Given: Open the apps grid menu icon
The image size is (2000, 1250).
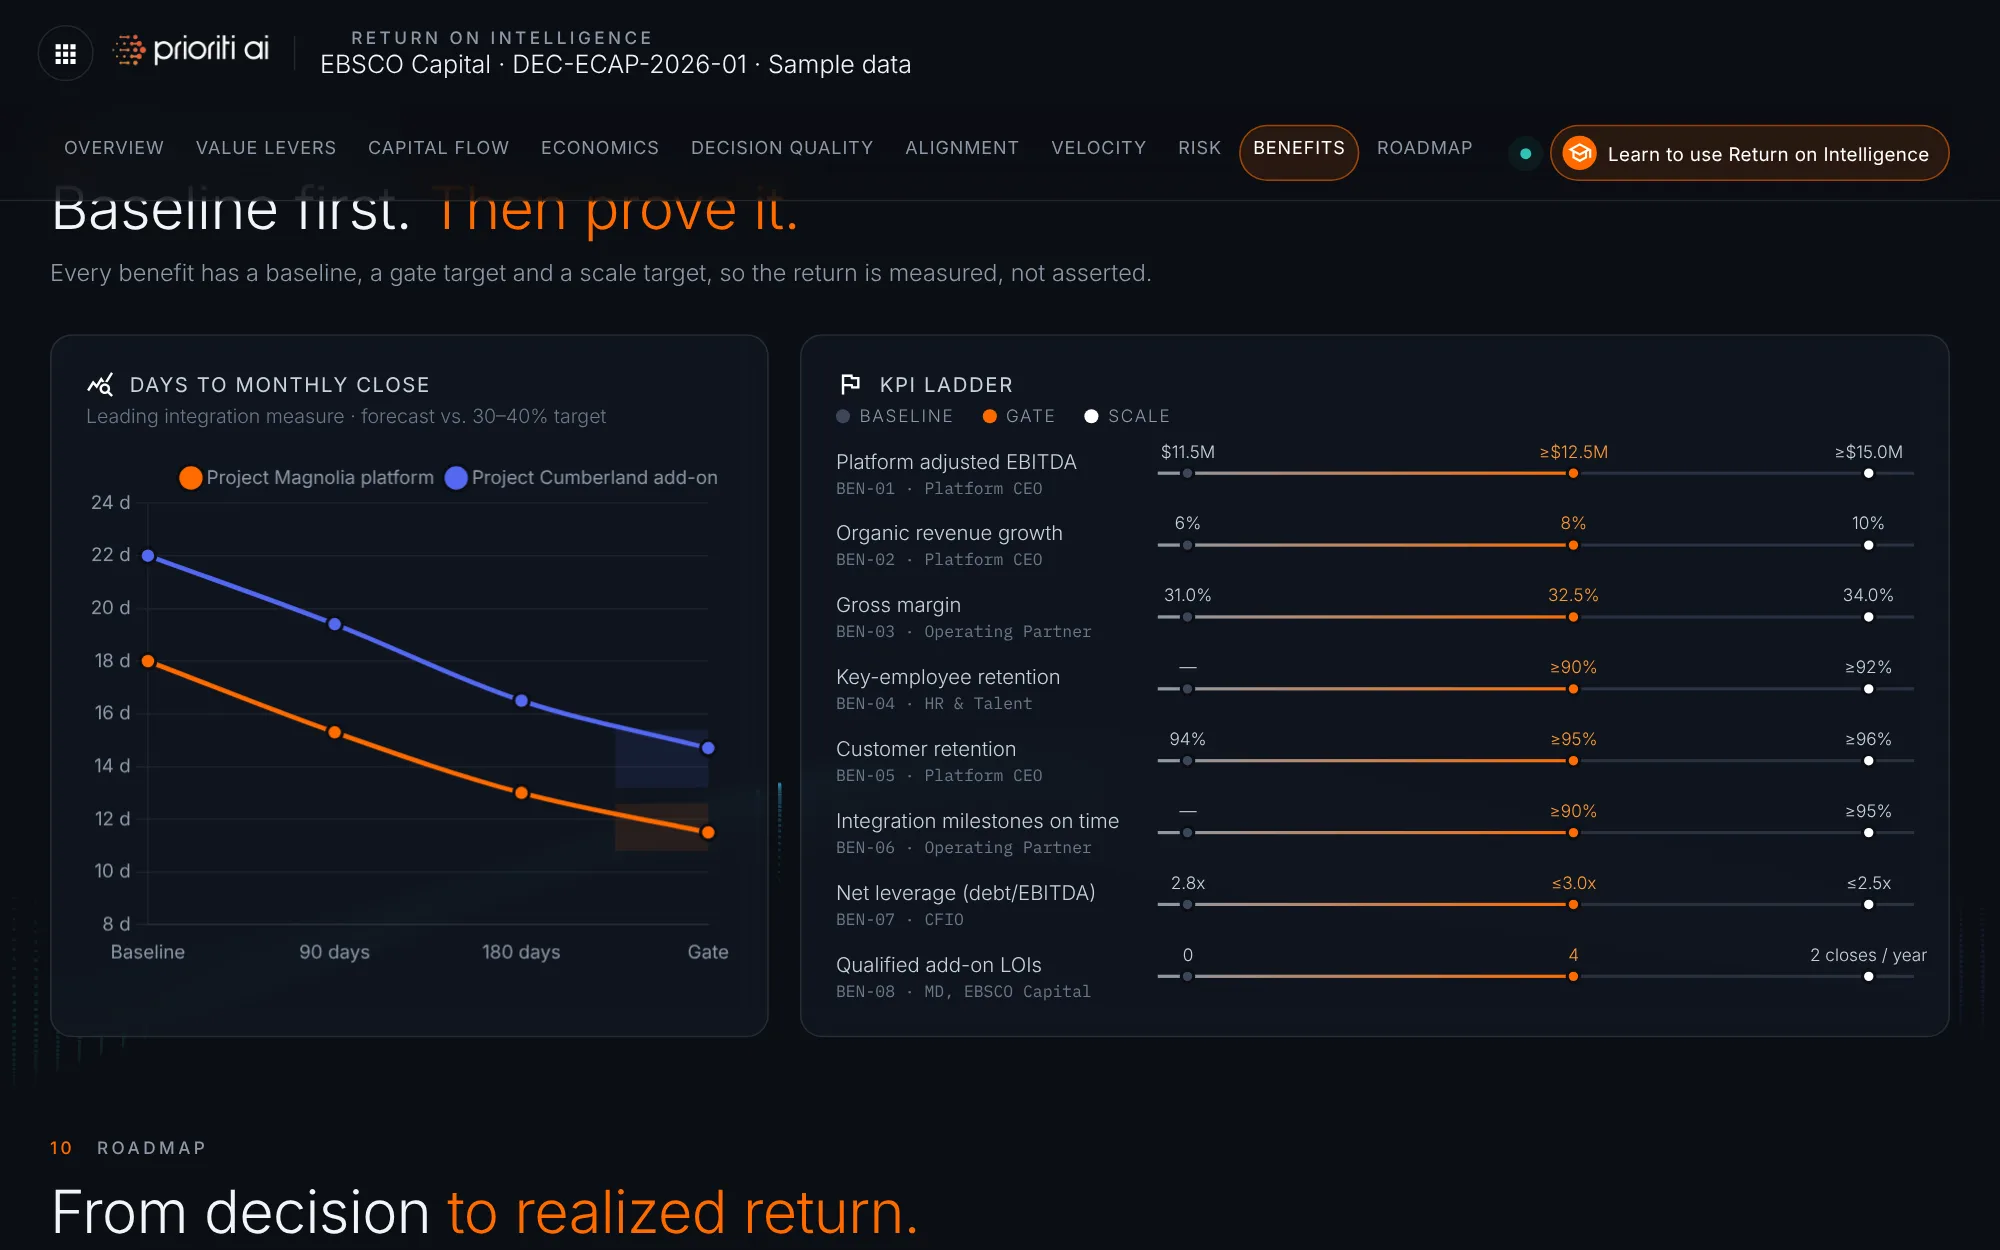Looking at the screenshot, I should (65, 53).
